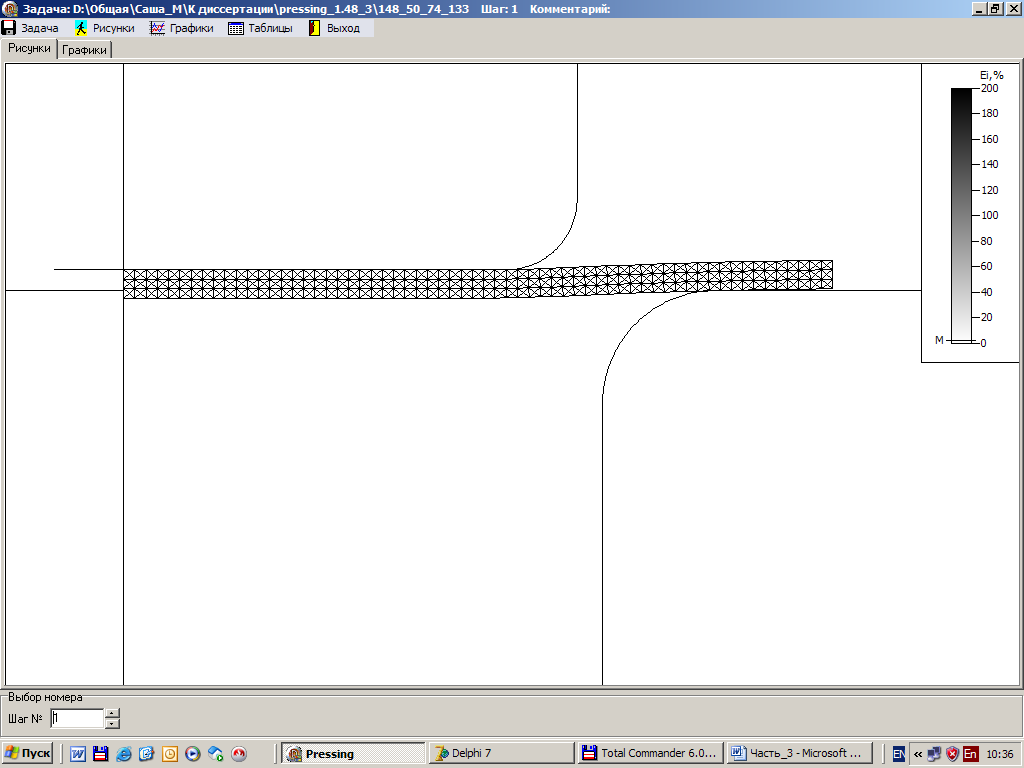Click the Шаг № input field
The height and width of the screenshot is (768, 1024).
77,718
